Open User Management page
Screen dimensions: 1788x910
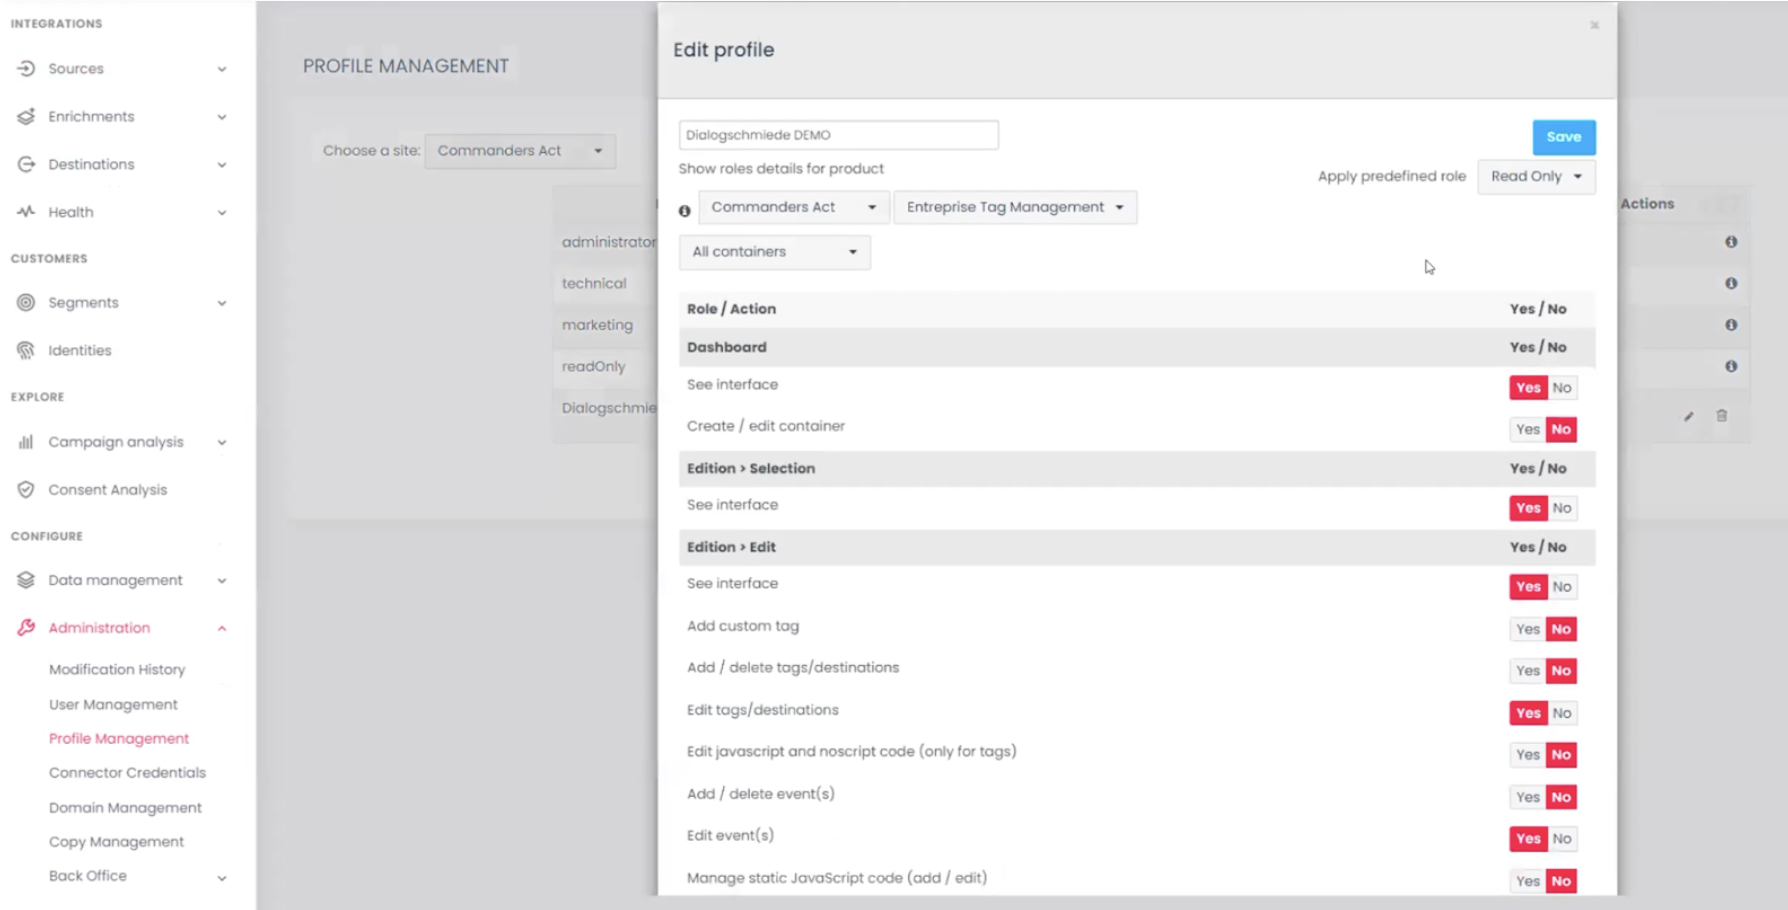pyautogui.click(x=113, y=704)
